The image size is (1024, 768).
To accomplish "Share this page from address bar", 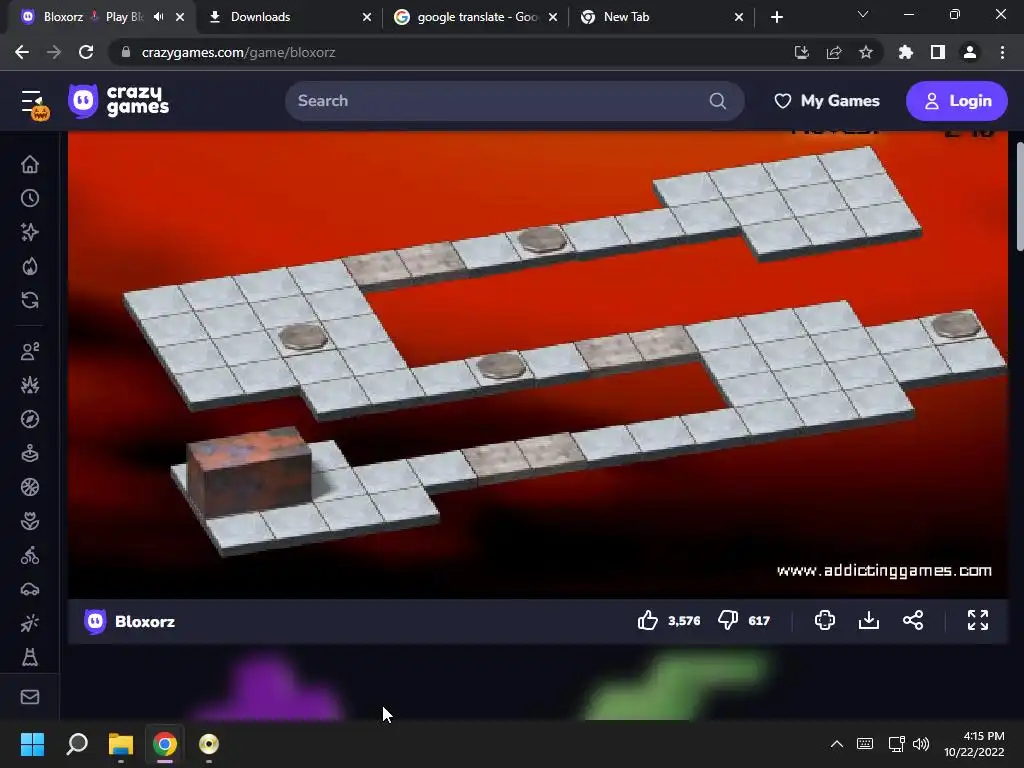I will [833, 52].
